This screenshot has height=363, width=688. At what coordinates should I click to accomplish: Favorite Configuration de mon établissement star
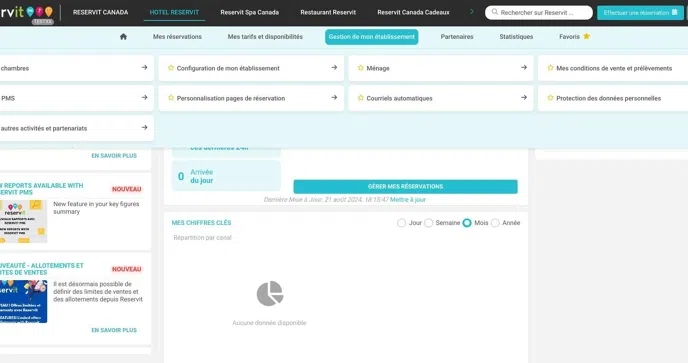point(171,68)
